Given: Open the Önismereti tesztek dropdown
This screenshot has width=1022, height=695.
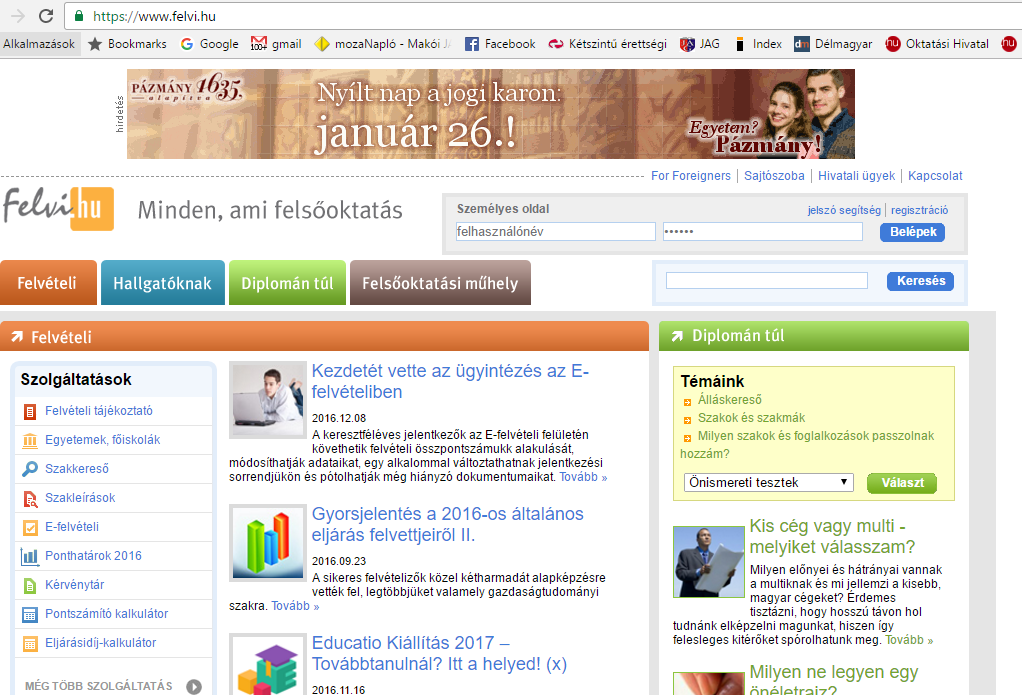Looking at the screenshot, I should [769, 482].
